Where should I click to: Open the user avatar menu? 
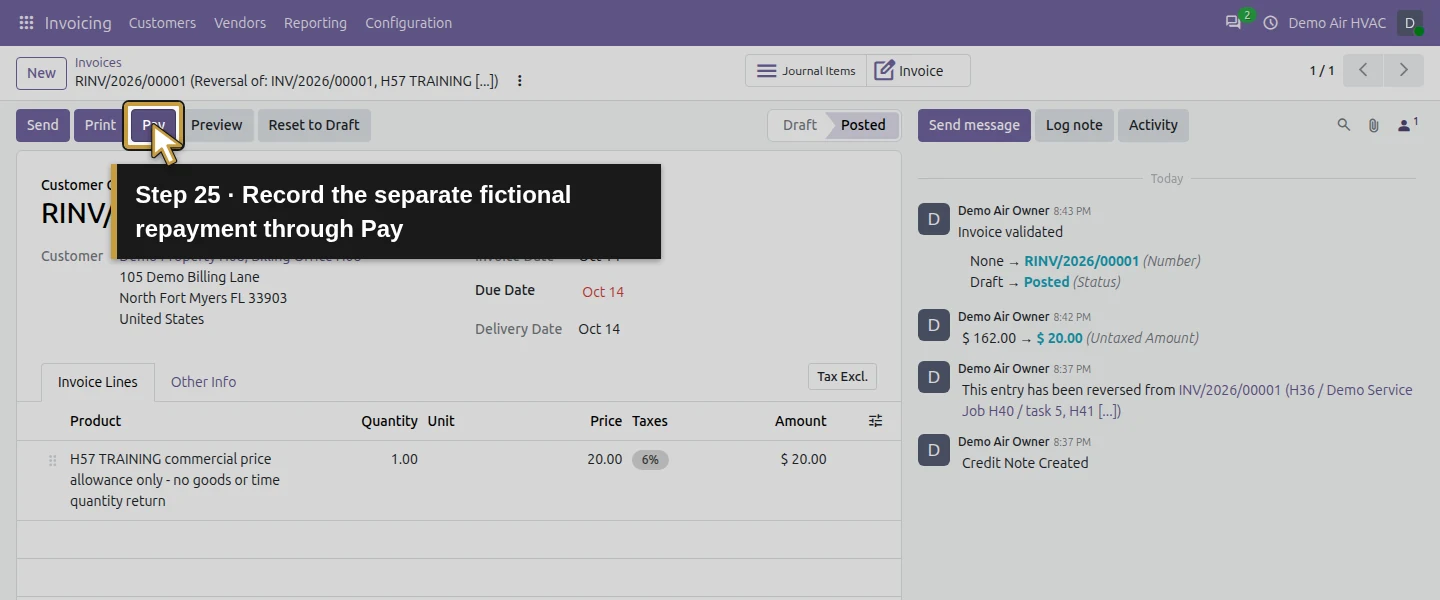(x=1410, y=22)
